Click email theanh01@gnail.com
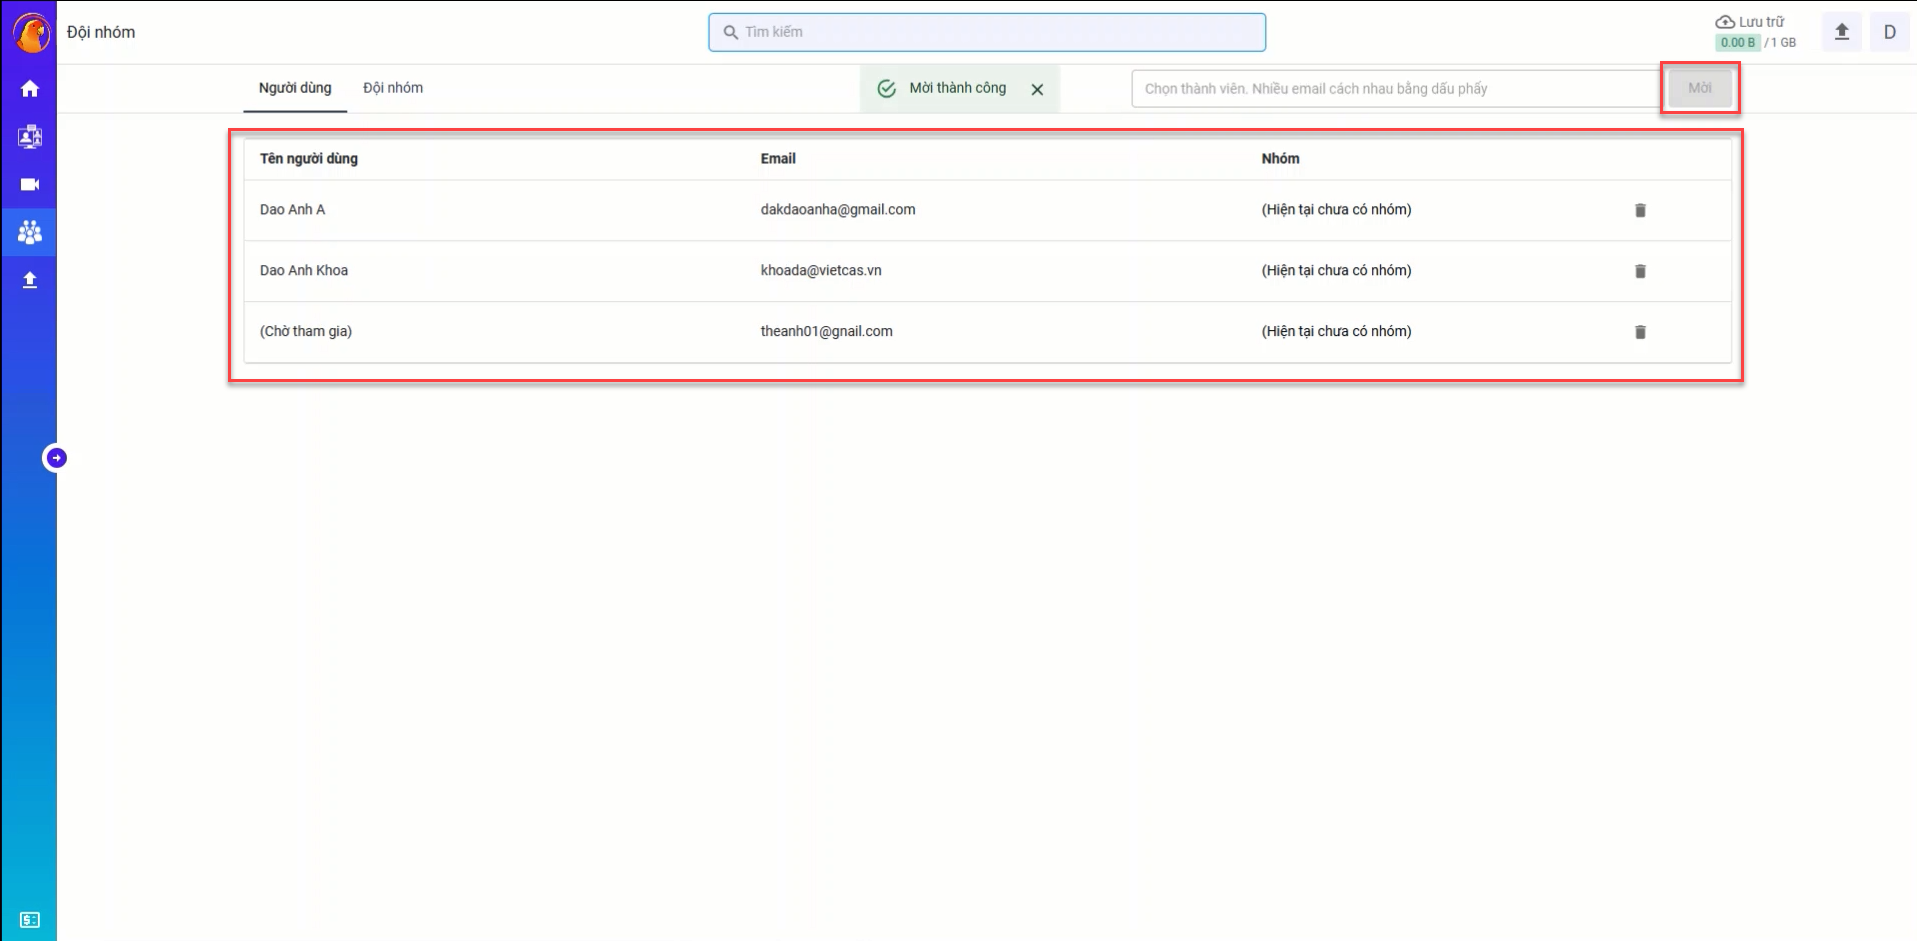 [x=827, y=331]
